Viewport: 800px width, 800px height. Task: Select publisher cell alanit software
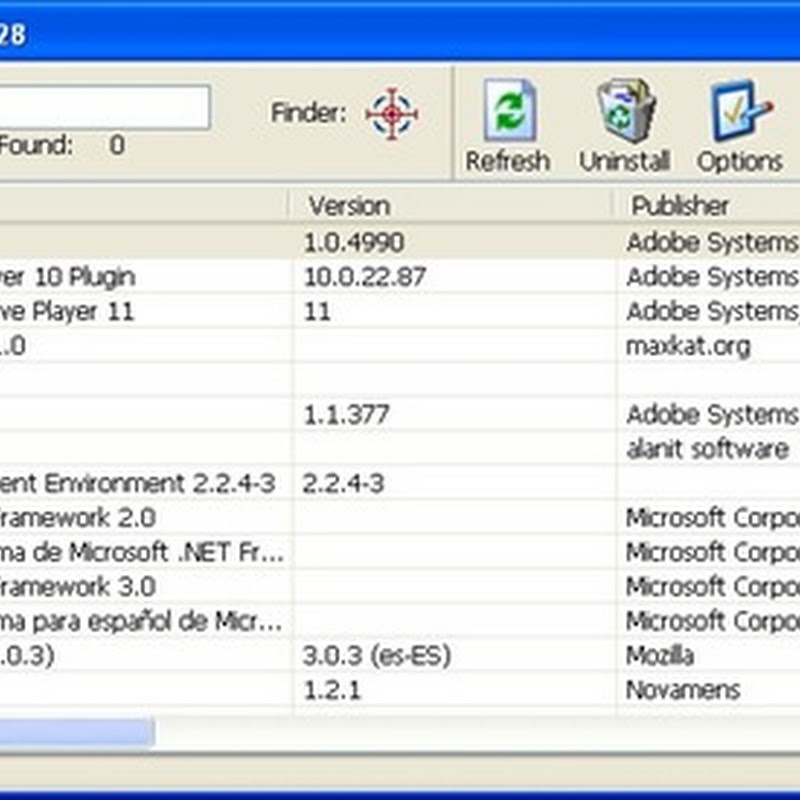click(707, 449)
